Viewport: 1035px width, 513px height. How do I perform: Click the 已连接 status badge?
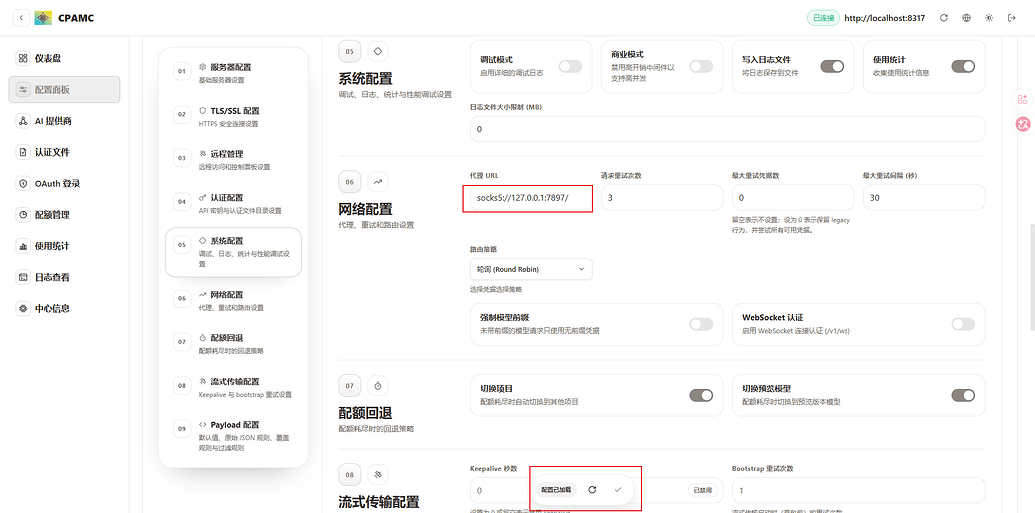(822, 18)
